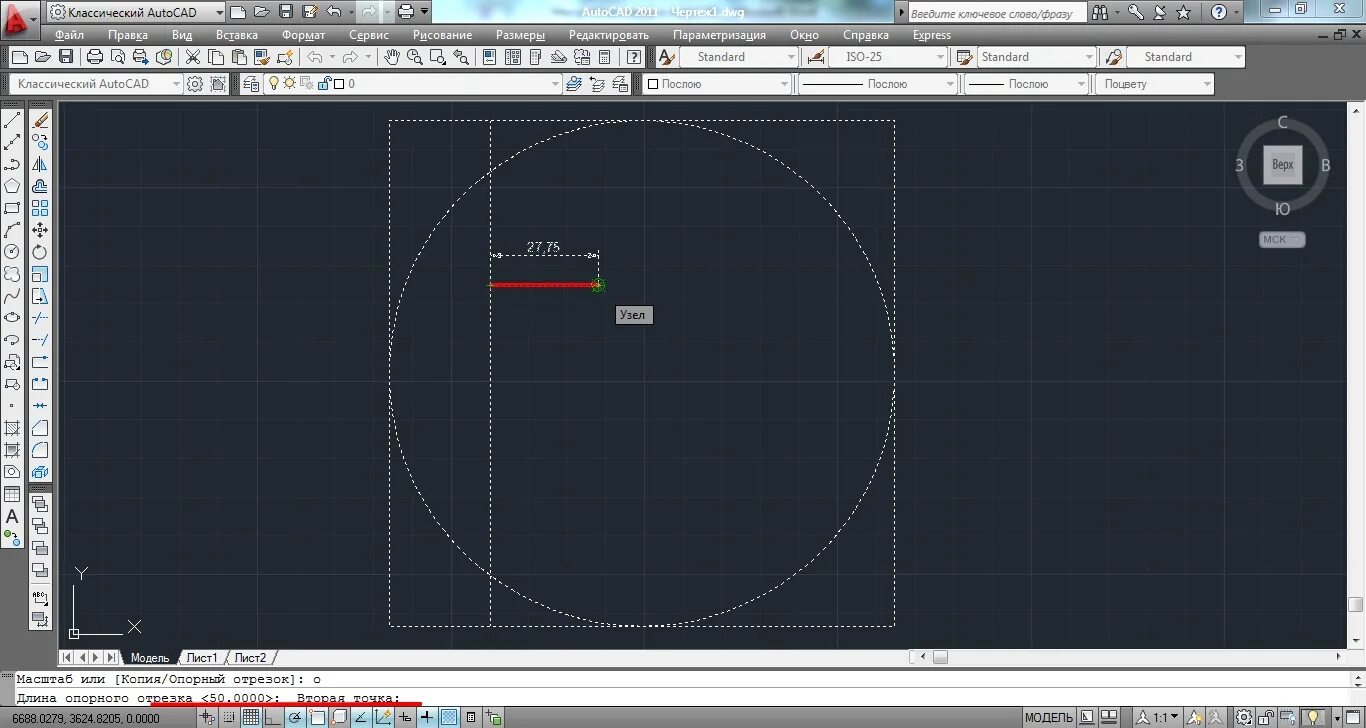The width and height of the screenshot is (1366, 728).
Task: Toggle Dynamic Input in status bar
Action: [x=406, y=717]
